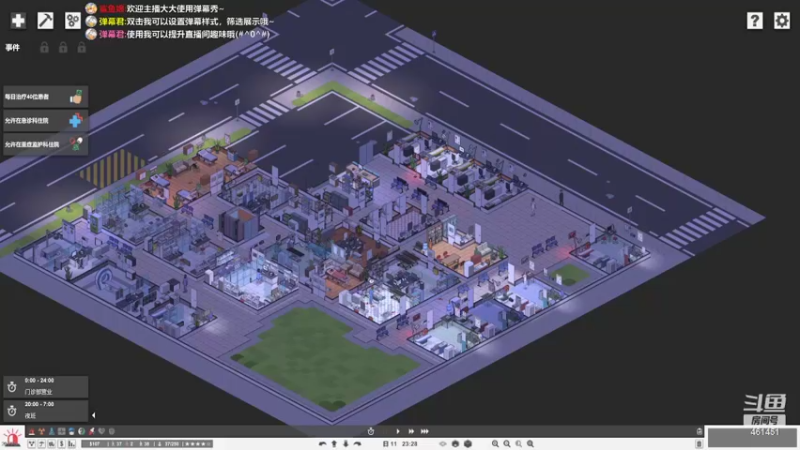
Task: Click the first magnifier zoom button
Action: pyautogui.click(x=495, y=444)
